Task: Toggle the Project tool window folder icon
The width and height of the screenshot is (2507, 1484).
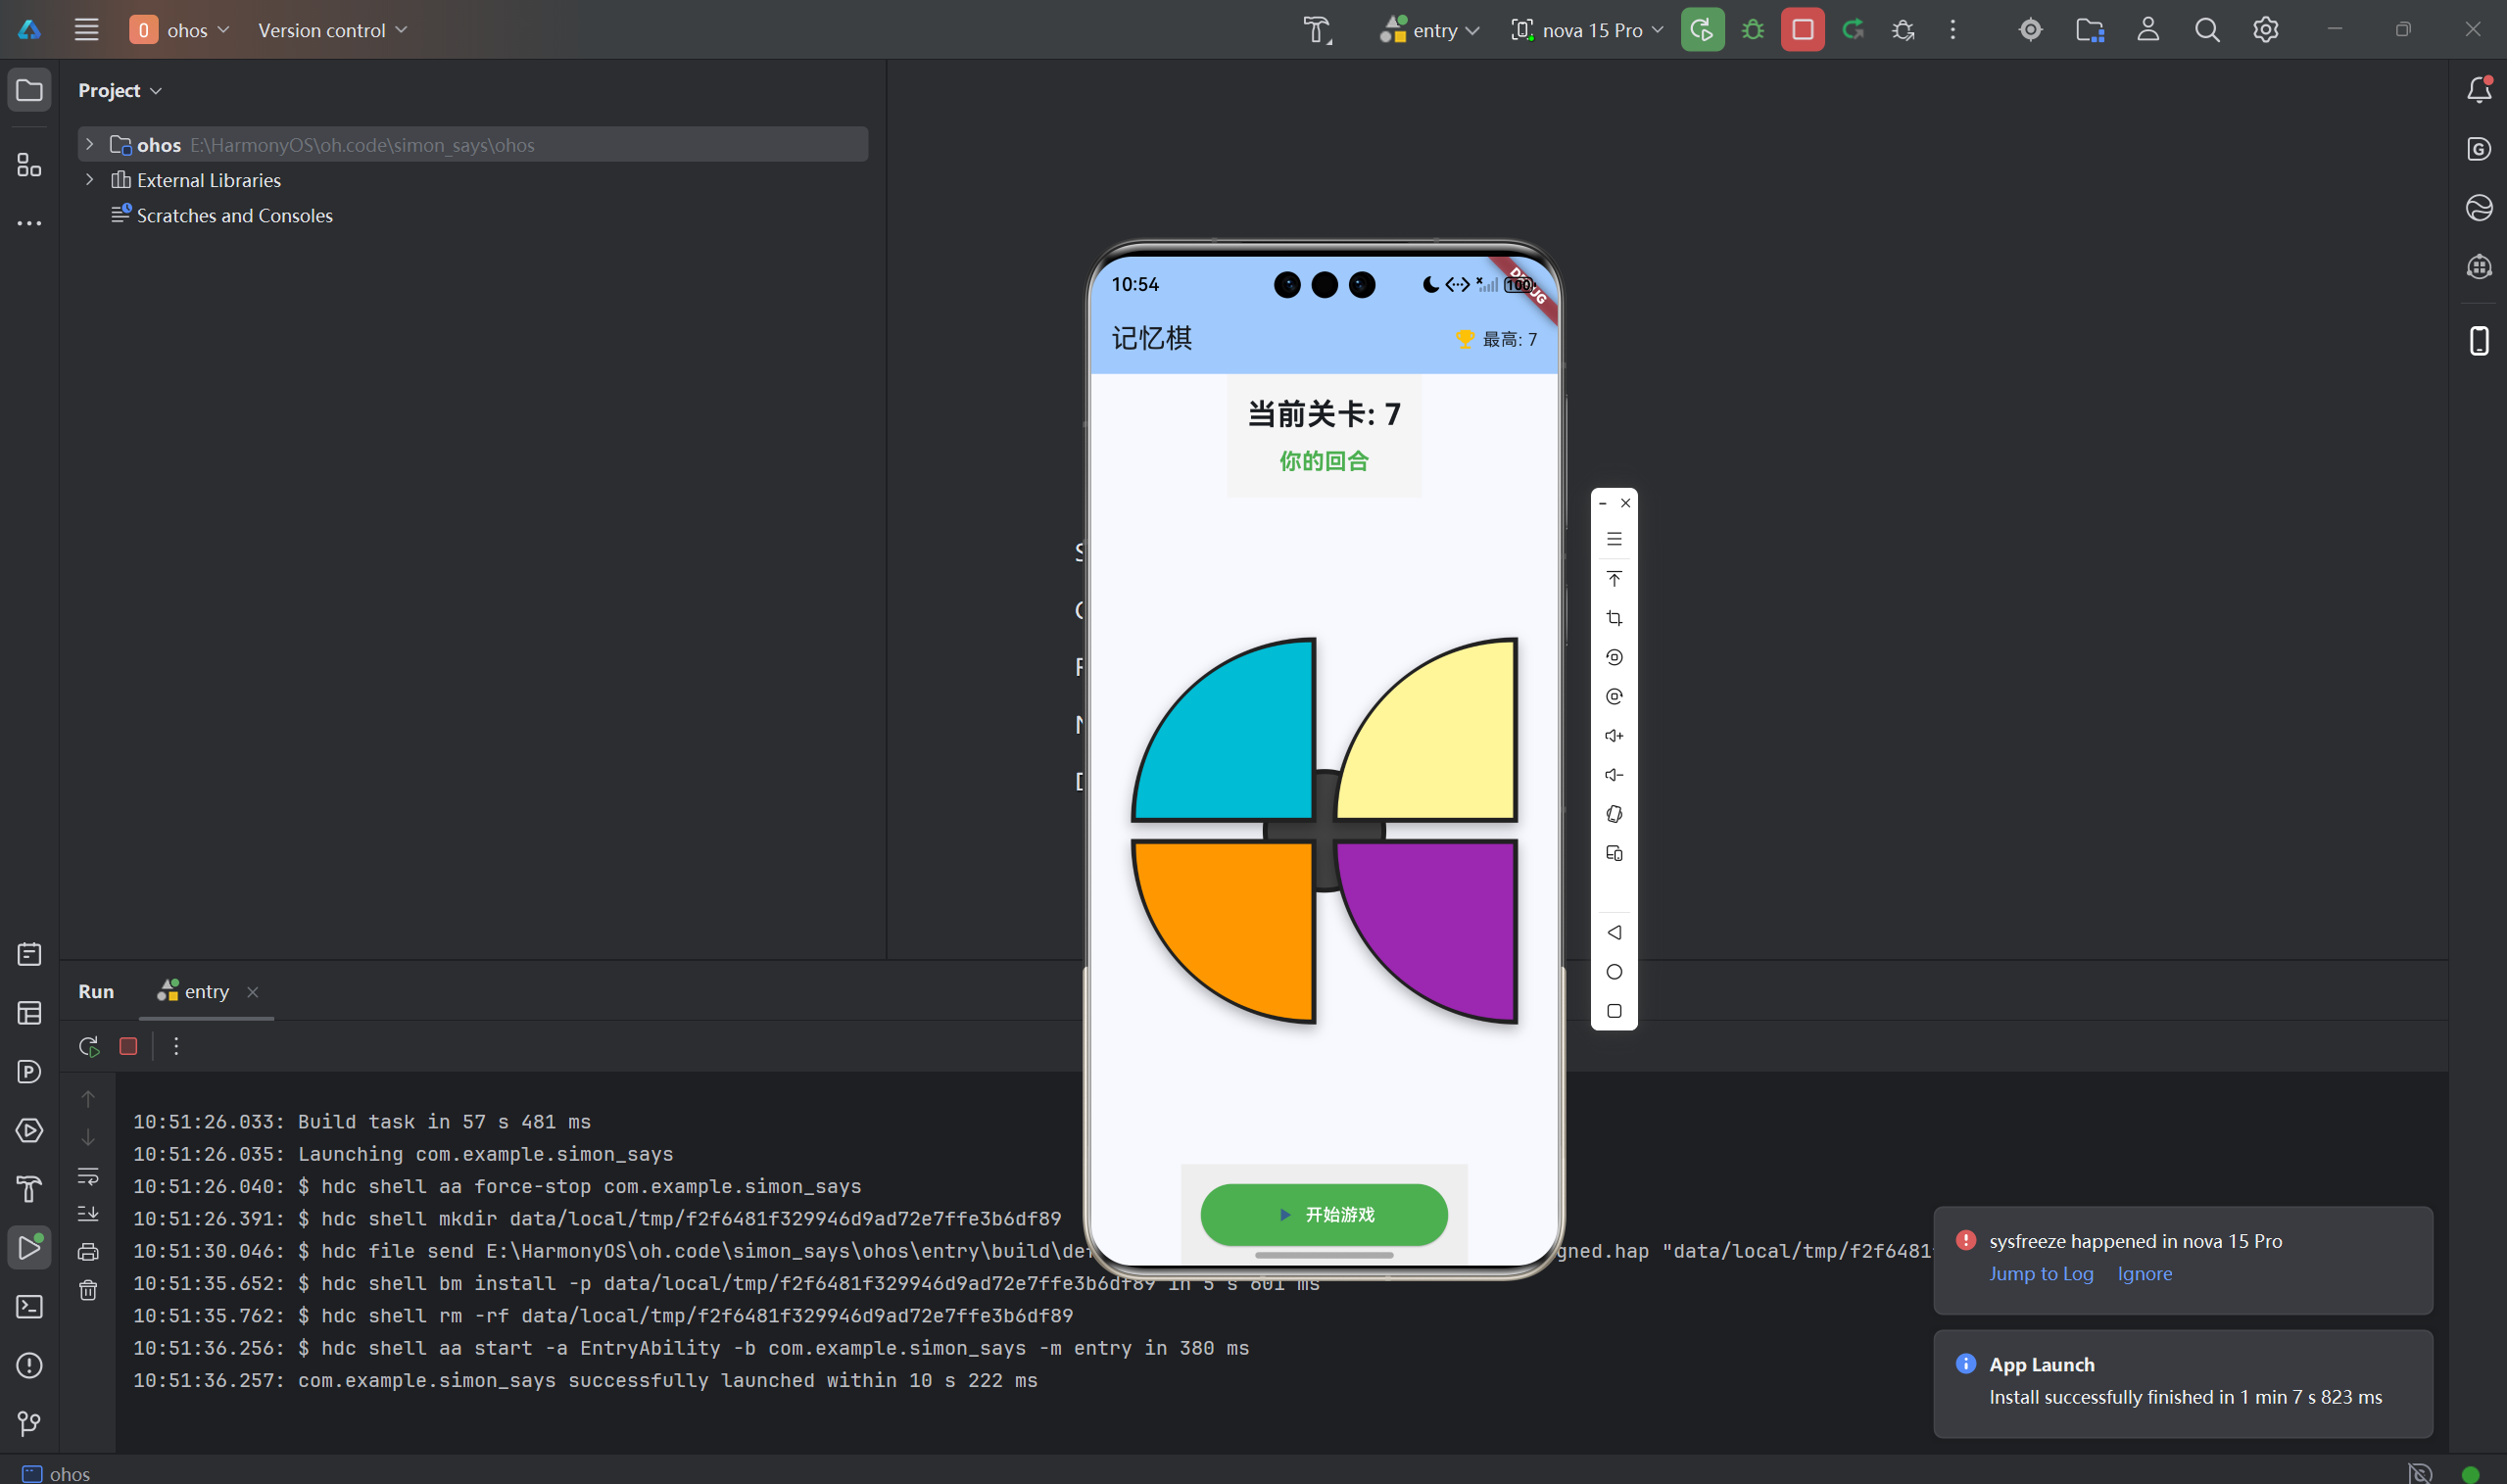Action: click(29, 90)
